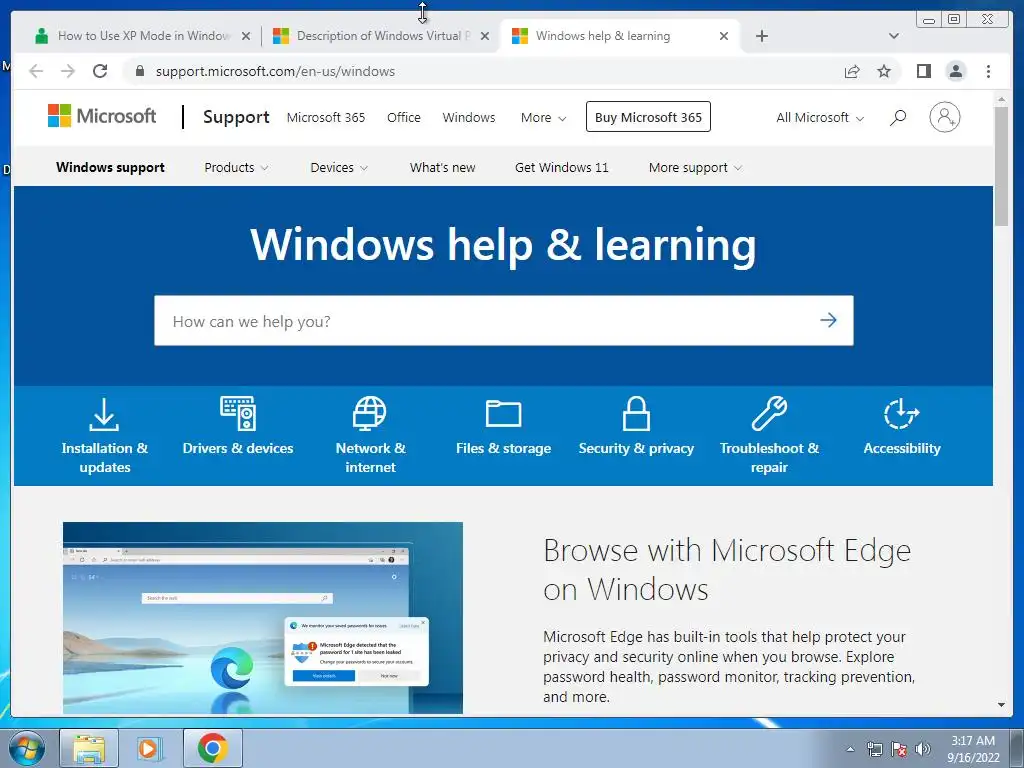This screenshot has height=768, width=1024.
Task: Open the share page icon in address bar
Action: coord(852,71)
